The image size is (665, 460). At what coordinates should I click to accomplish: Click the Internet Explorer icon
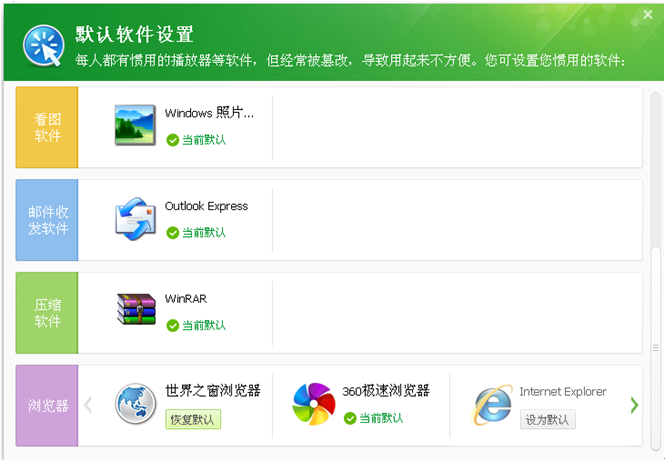(x=491, y=404)
